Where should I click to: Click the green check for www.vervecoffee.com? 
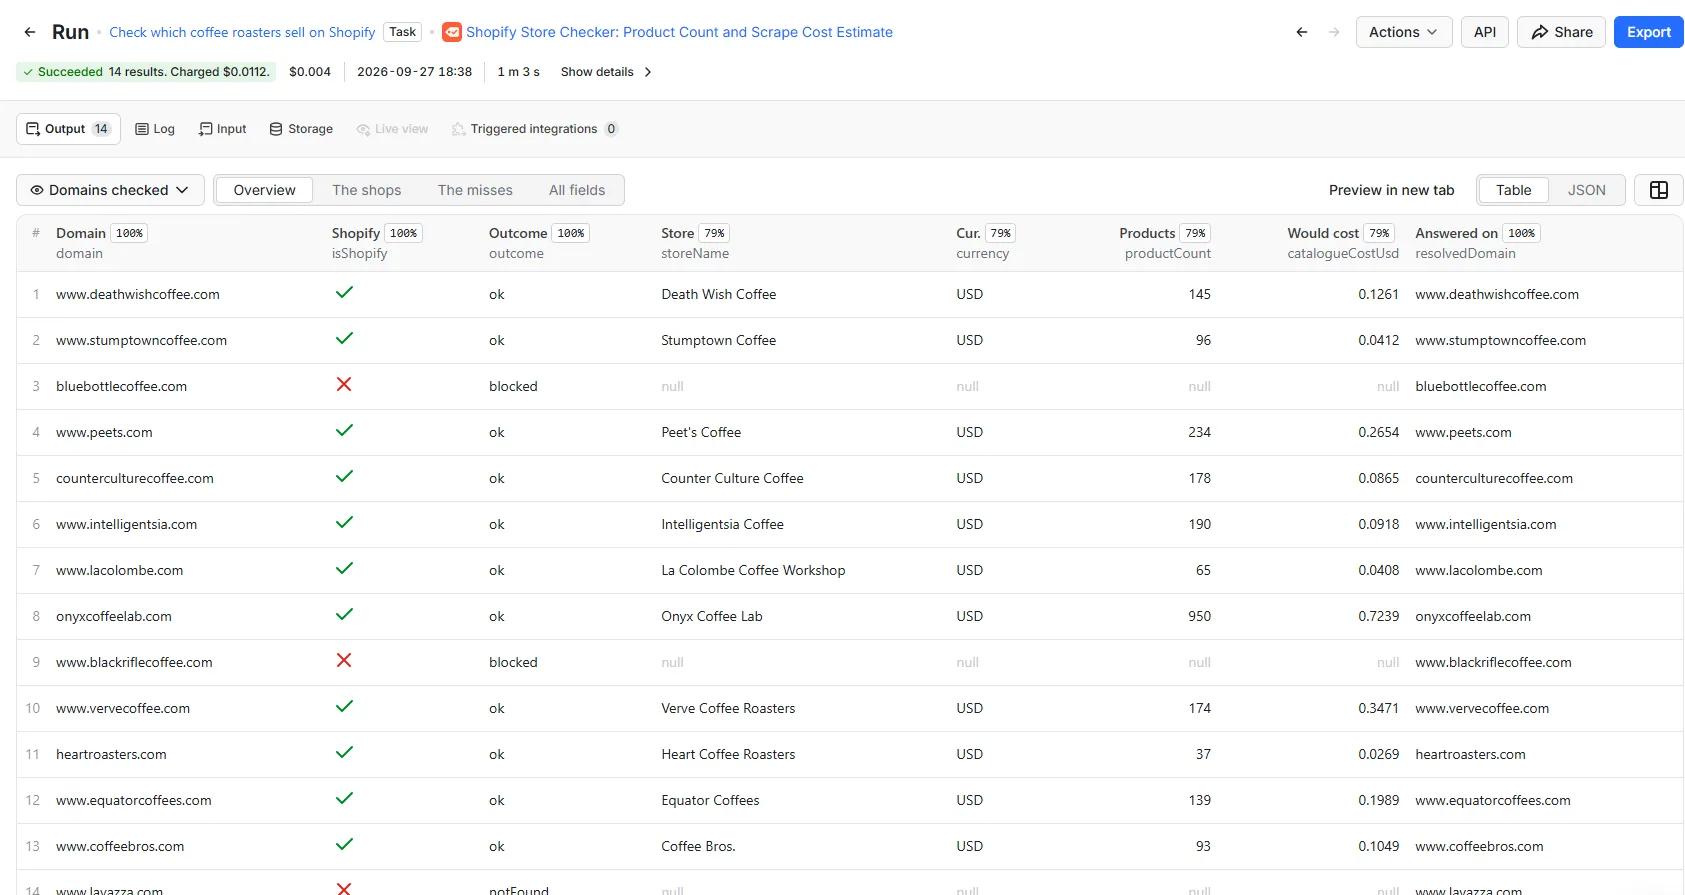pos(344,707)
